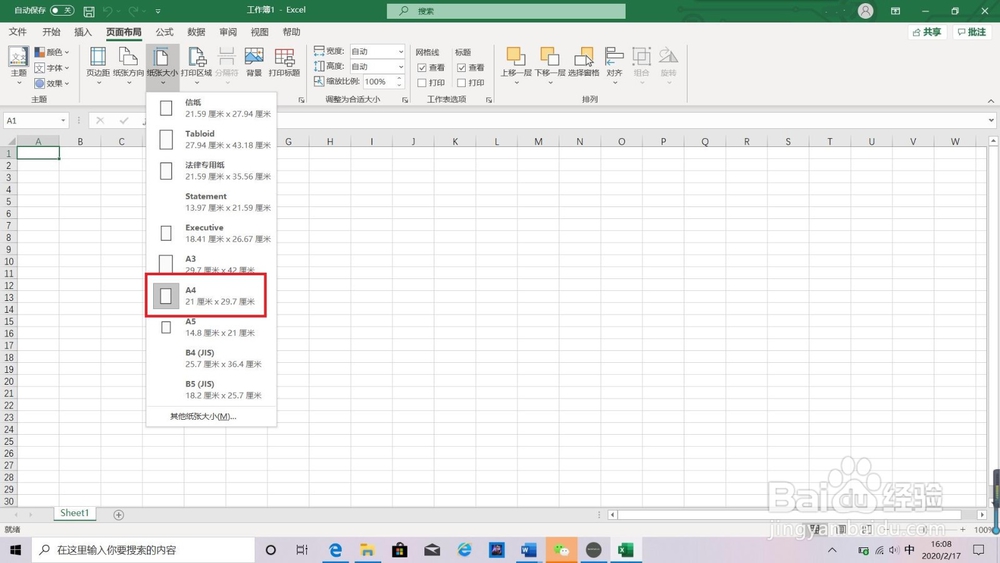This screenshot has height=563, width=1000.
Task: Click the user account avatar icon
Action: pyautogui.click(x=865, y=11)
